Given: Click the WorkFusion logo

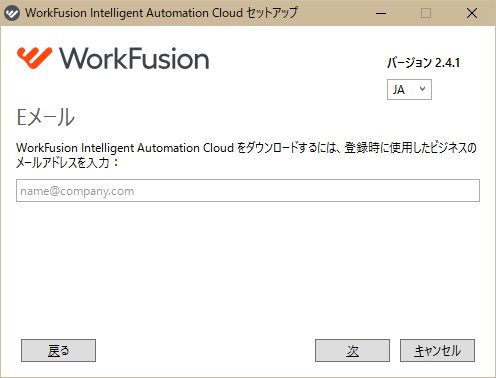Looking at the screenshot, I should [x=113, y=58].
